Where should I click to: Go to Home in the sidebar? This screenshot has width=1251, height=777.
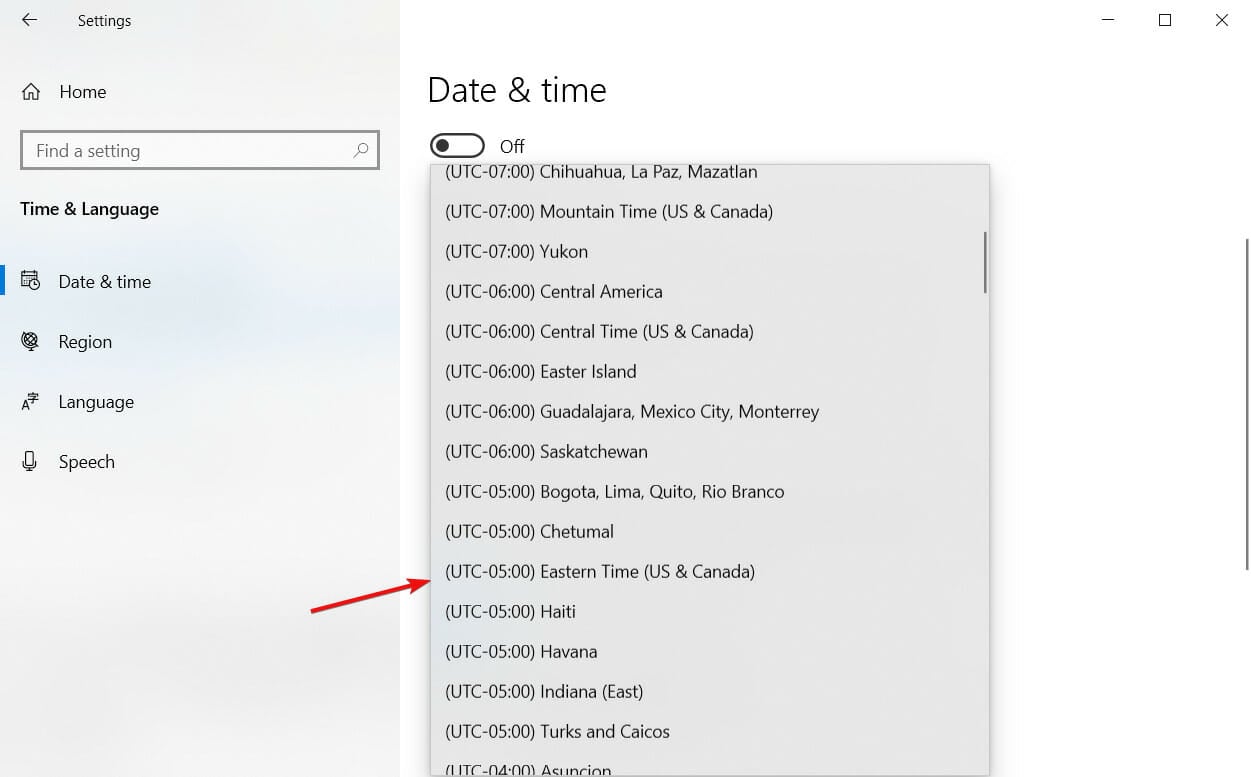tap(200, 92)
